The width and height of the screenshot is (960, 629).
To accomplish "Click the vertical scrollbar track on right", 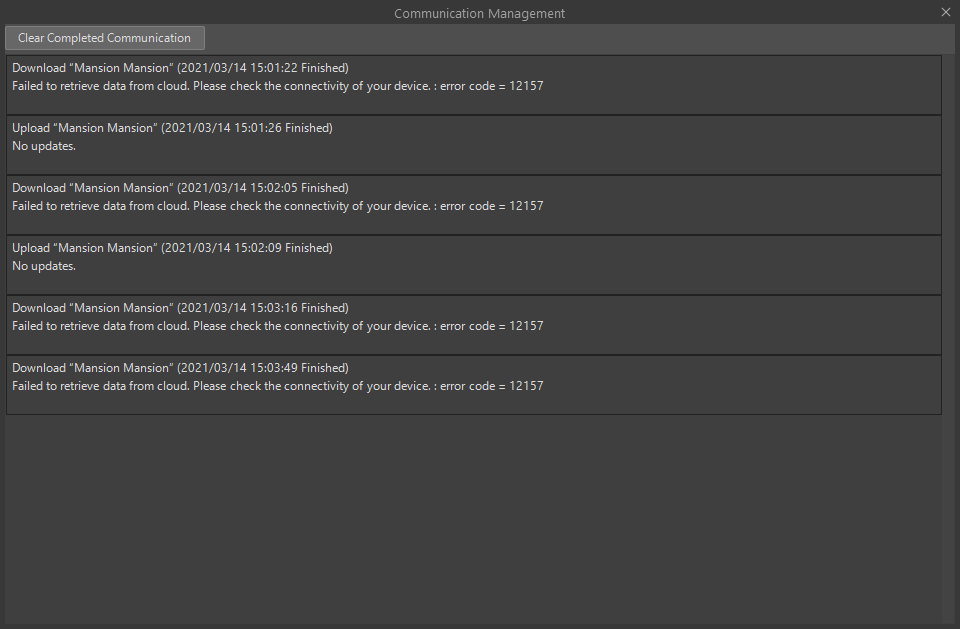I will [x=949, y=339].
